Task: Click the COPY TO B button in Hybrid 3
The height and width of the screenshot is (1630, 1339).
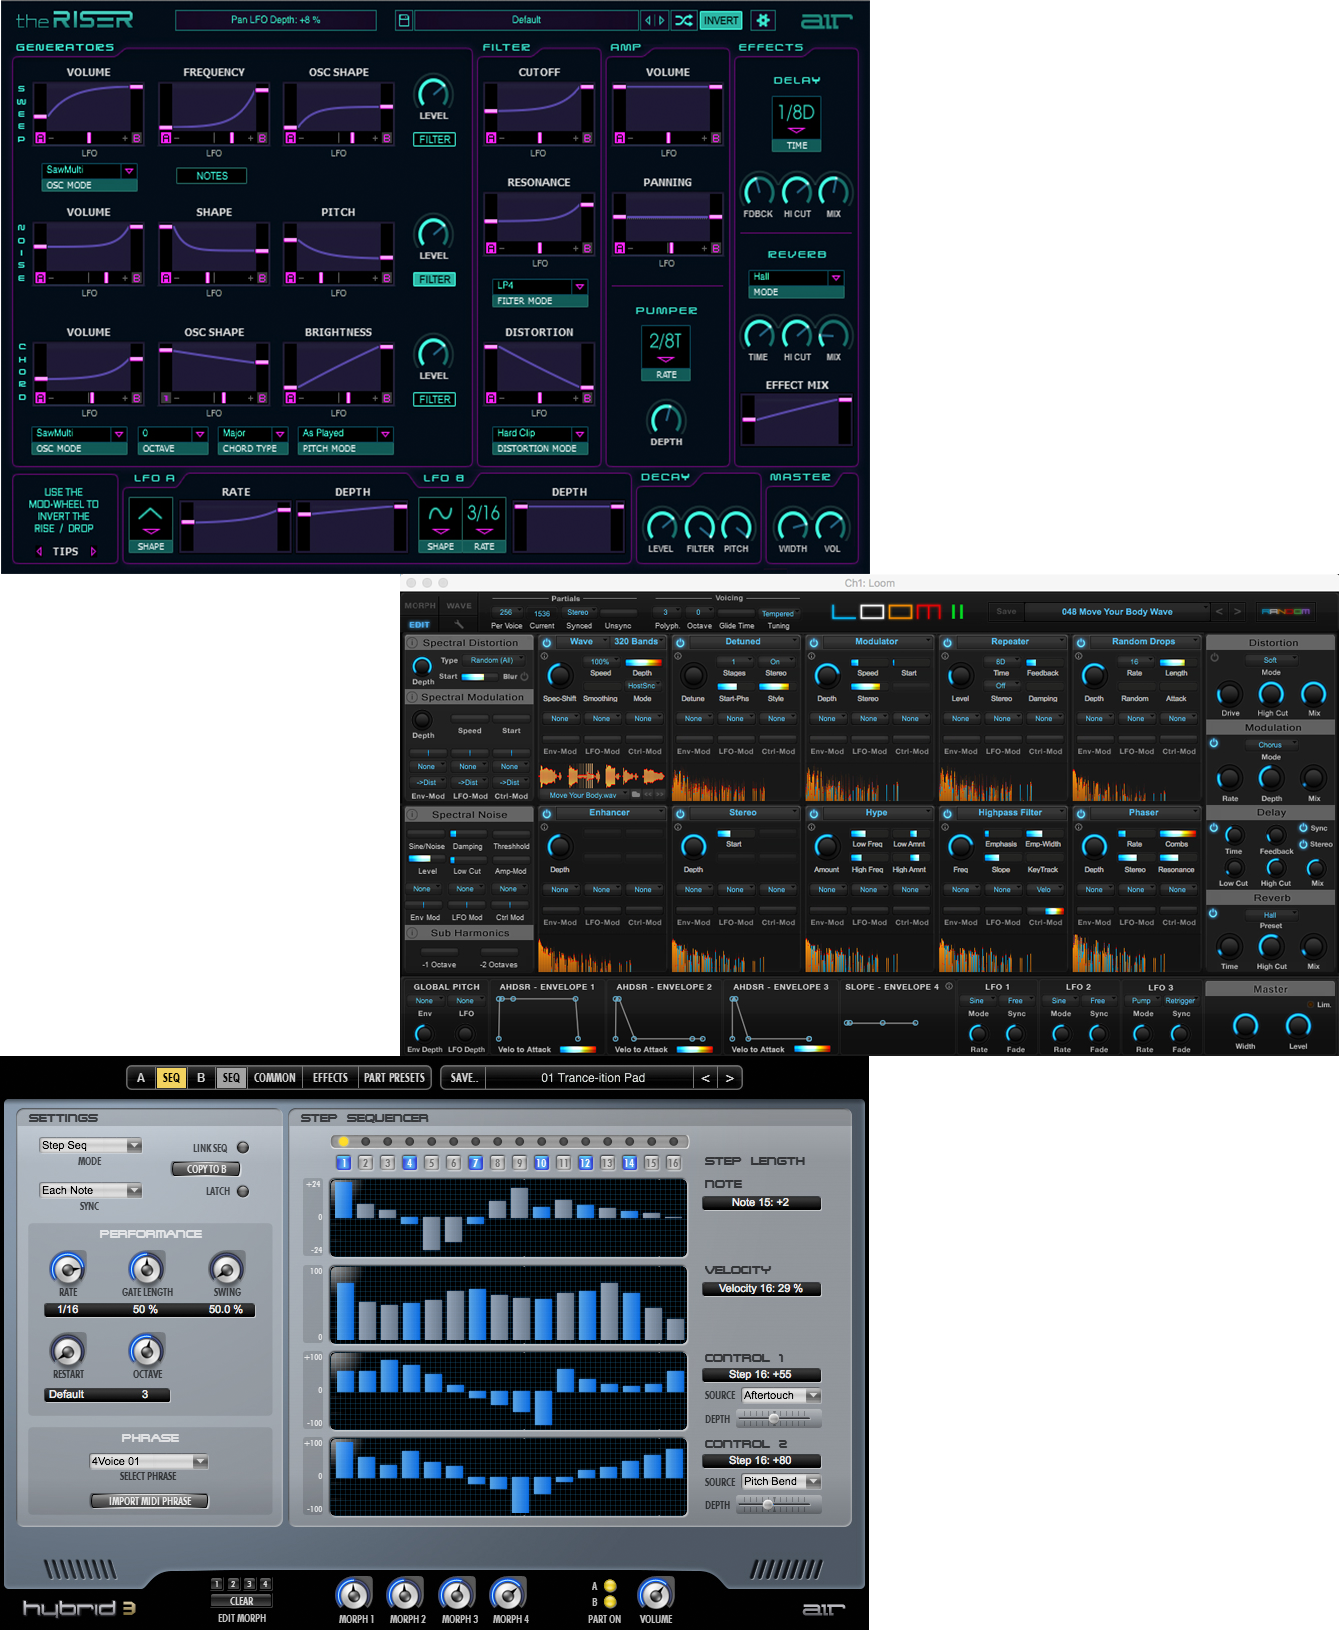Action: coord(206,1169)
